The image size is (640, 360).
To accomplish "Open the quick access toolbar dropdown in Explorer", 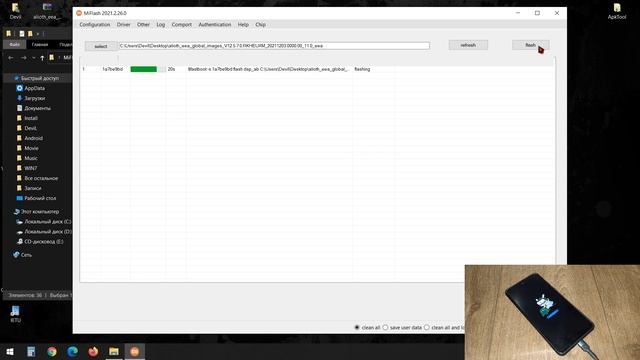I will click(38, 33).
